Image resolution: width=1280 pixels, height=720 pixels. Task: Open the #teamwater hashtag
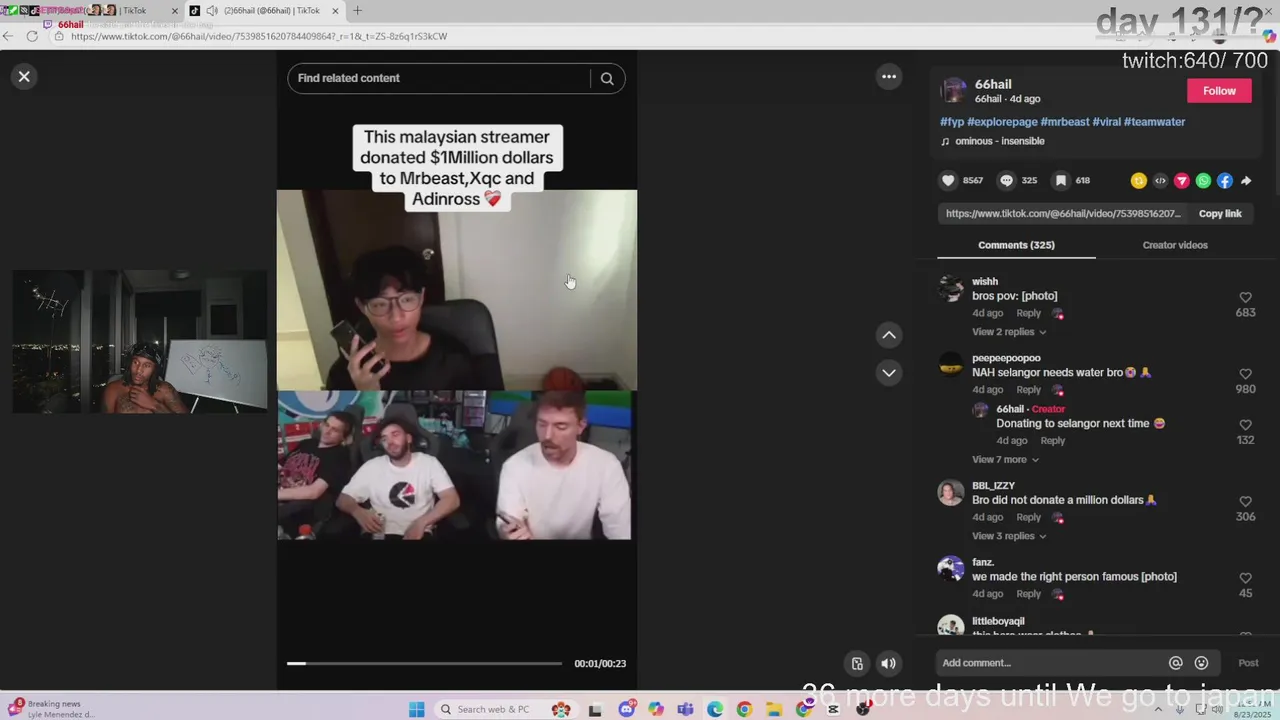click(x=1154, y=122)
